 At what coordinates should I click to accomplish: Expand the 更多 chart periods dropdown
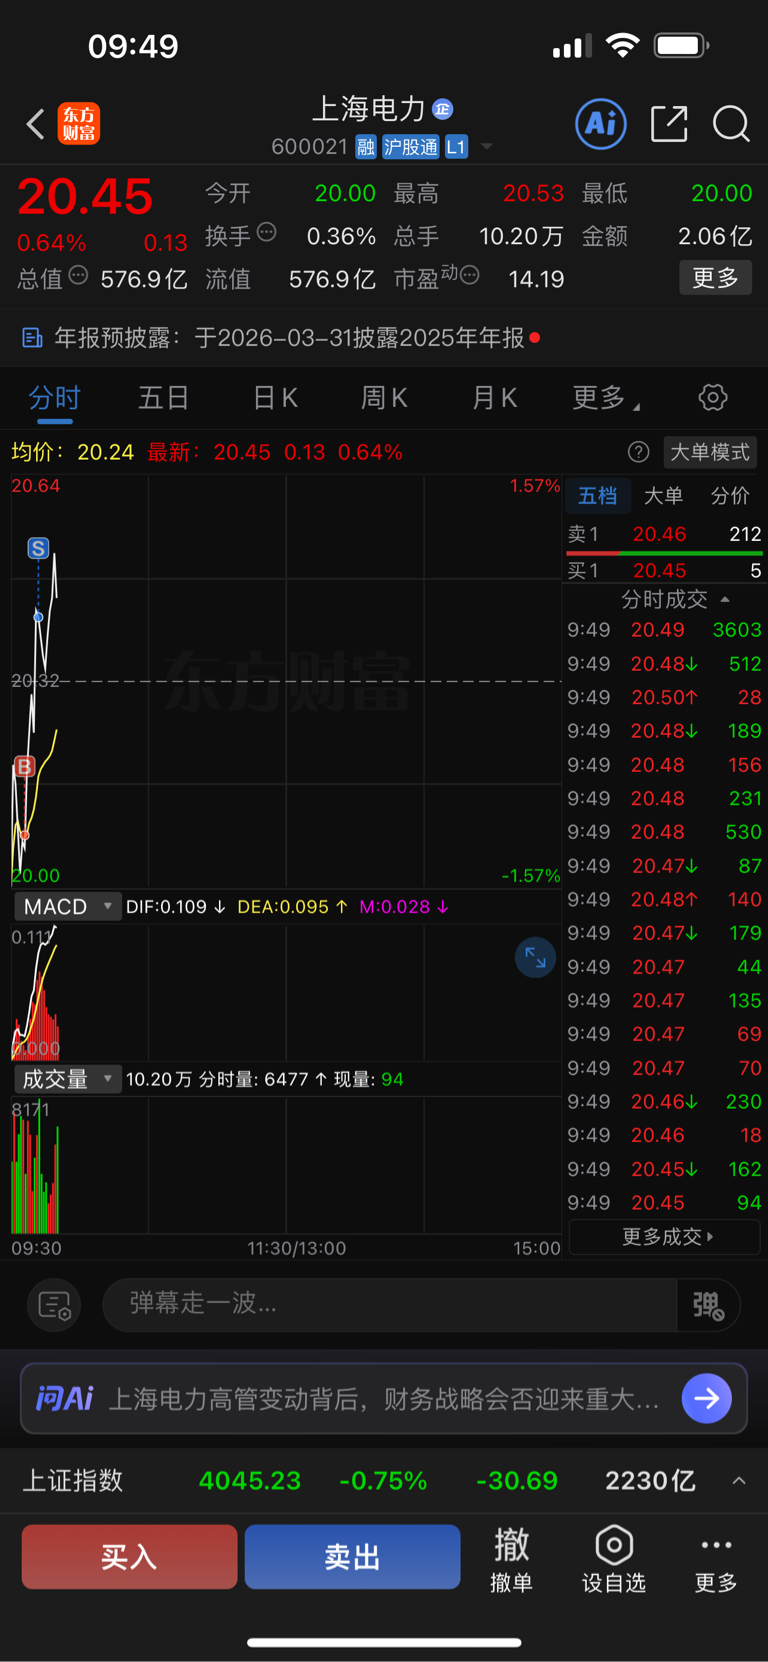[606, 398]
